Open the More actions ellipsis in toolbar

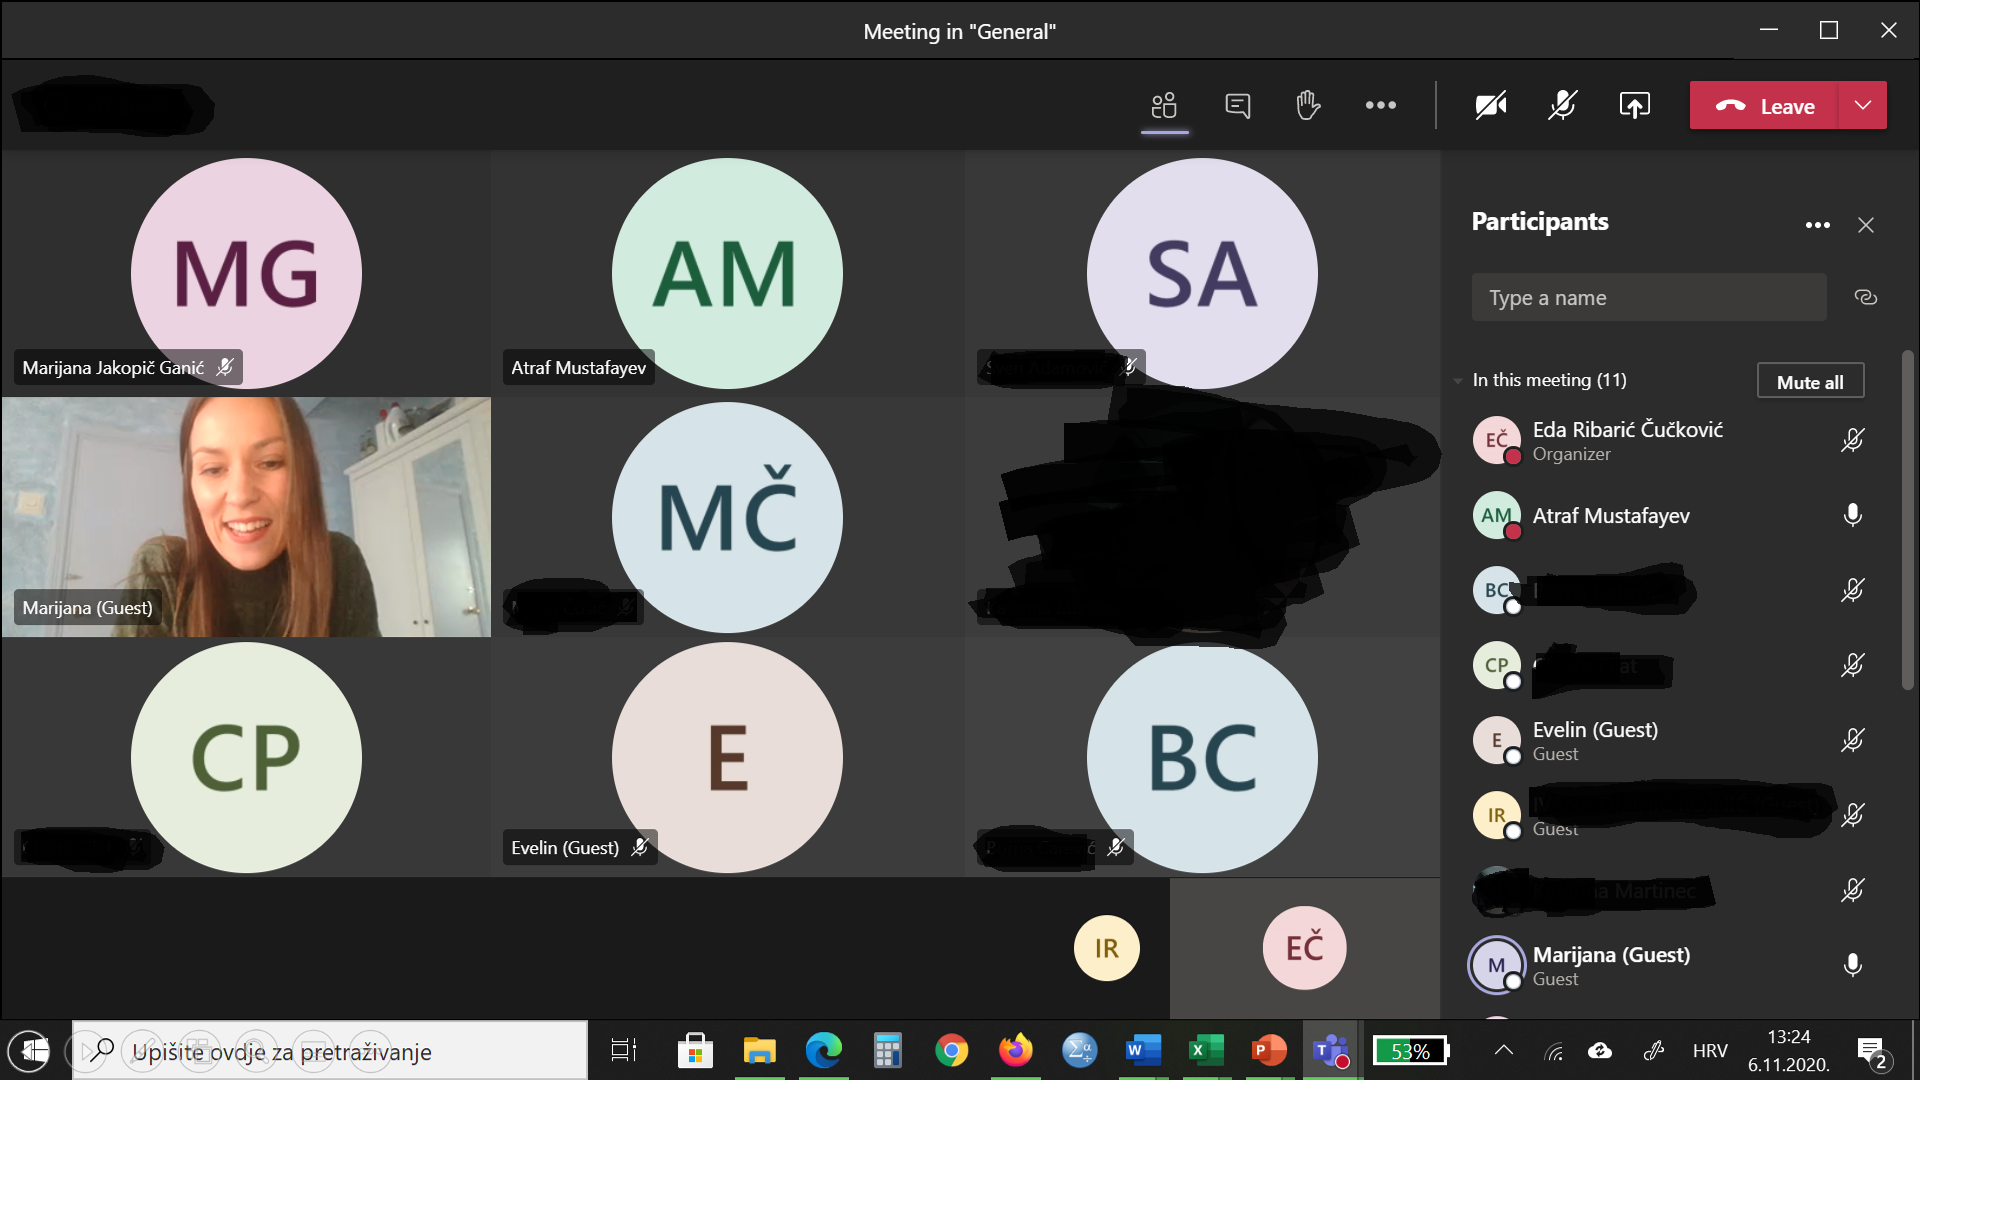[1380, 105]
